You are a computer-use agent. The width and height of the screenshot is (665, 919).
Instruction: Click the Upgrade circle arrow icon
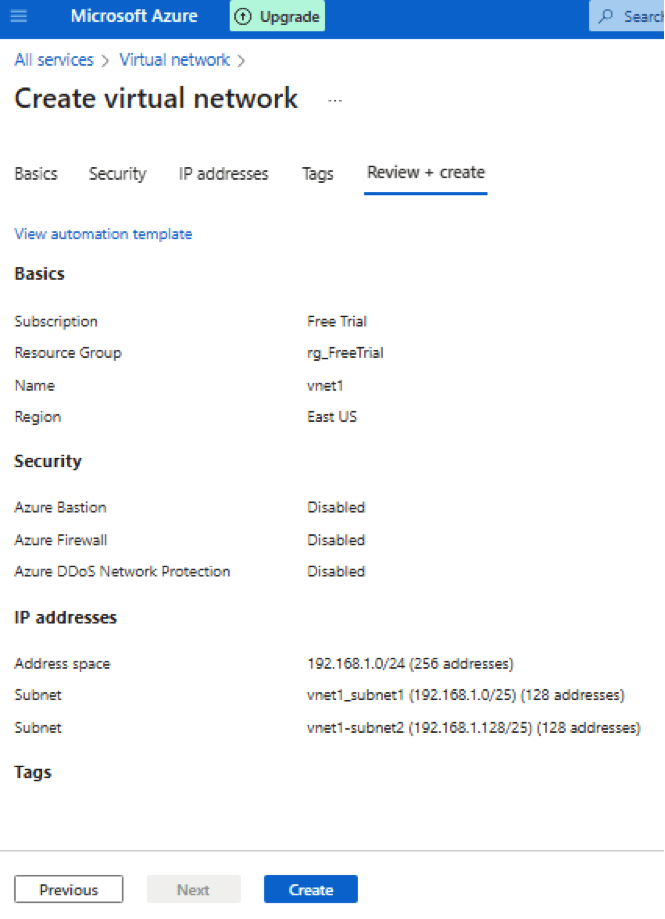243,17
